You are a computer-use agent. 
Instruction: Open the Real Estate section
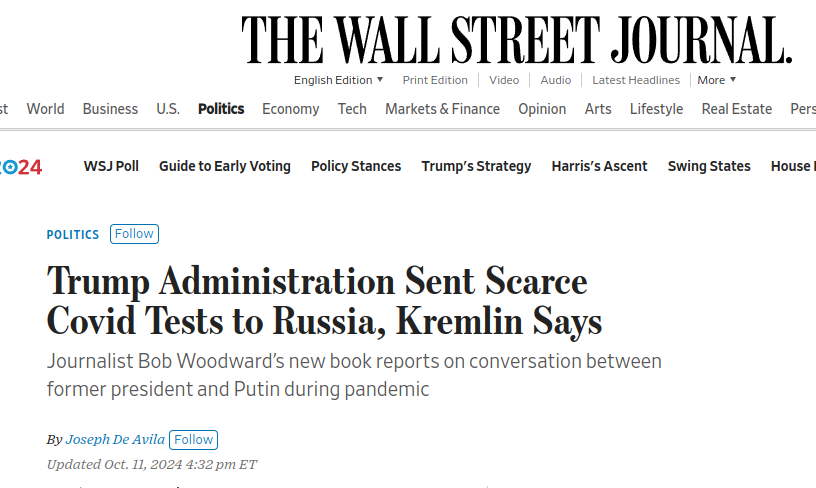736,109
